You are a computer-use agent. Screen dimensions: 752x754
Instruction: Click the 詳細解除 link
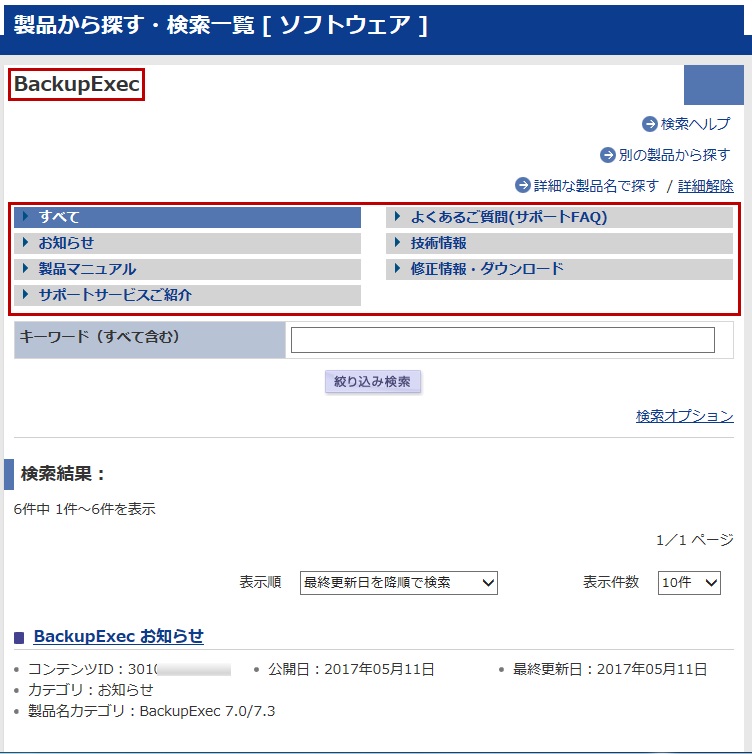(705, 186)
